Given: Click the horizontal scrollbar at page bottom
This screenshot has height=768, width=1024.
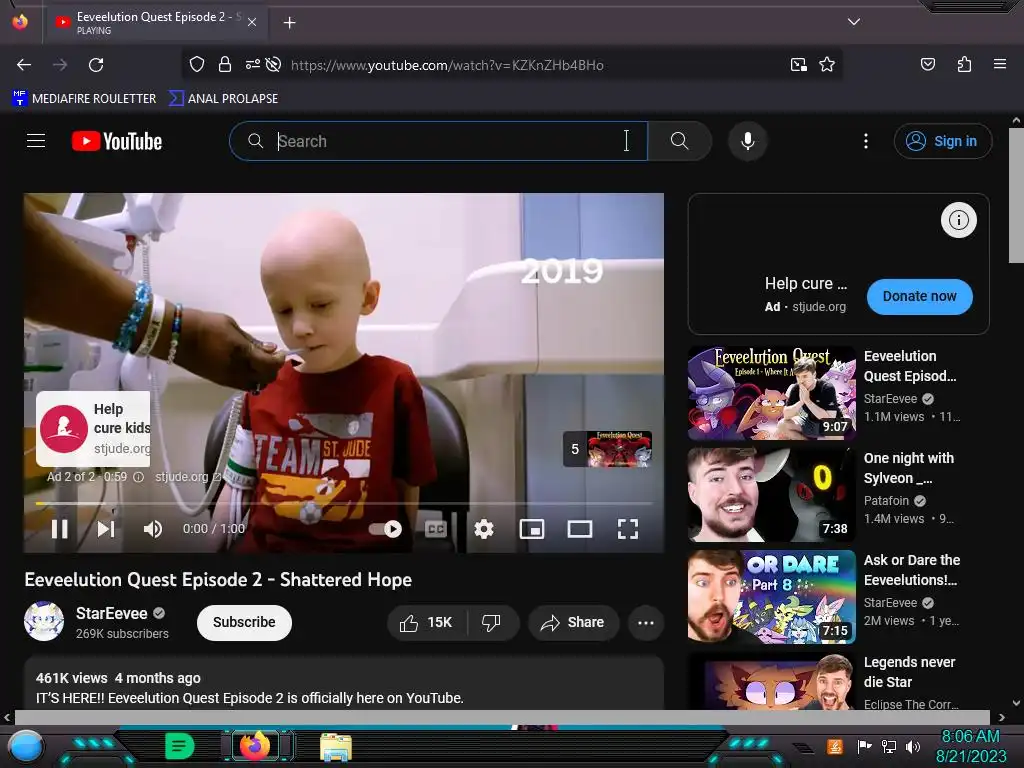Looking at the screenshot, I should pos(502,718).
